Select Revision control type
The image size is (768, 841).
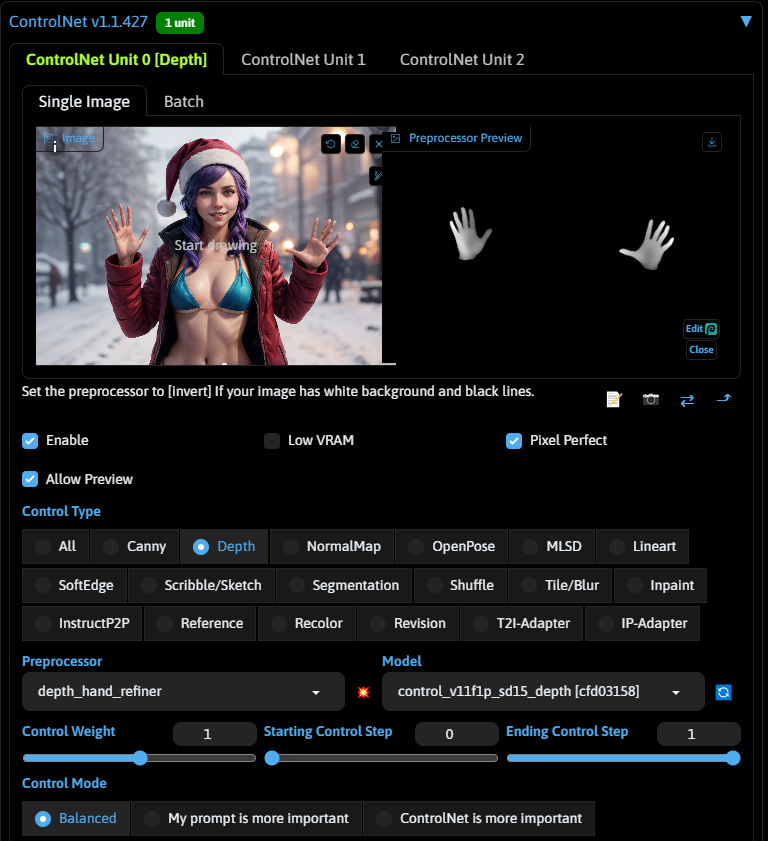coord(408,623)
